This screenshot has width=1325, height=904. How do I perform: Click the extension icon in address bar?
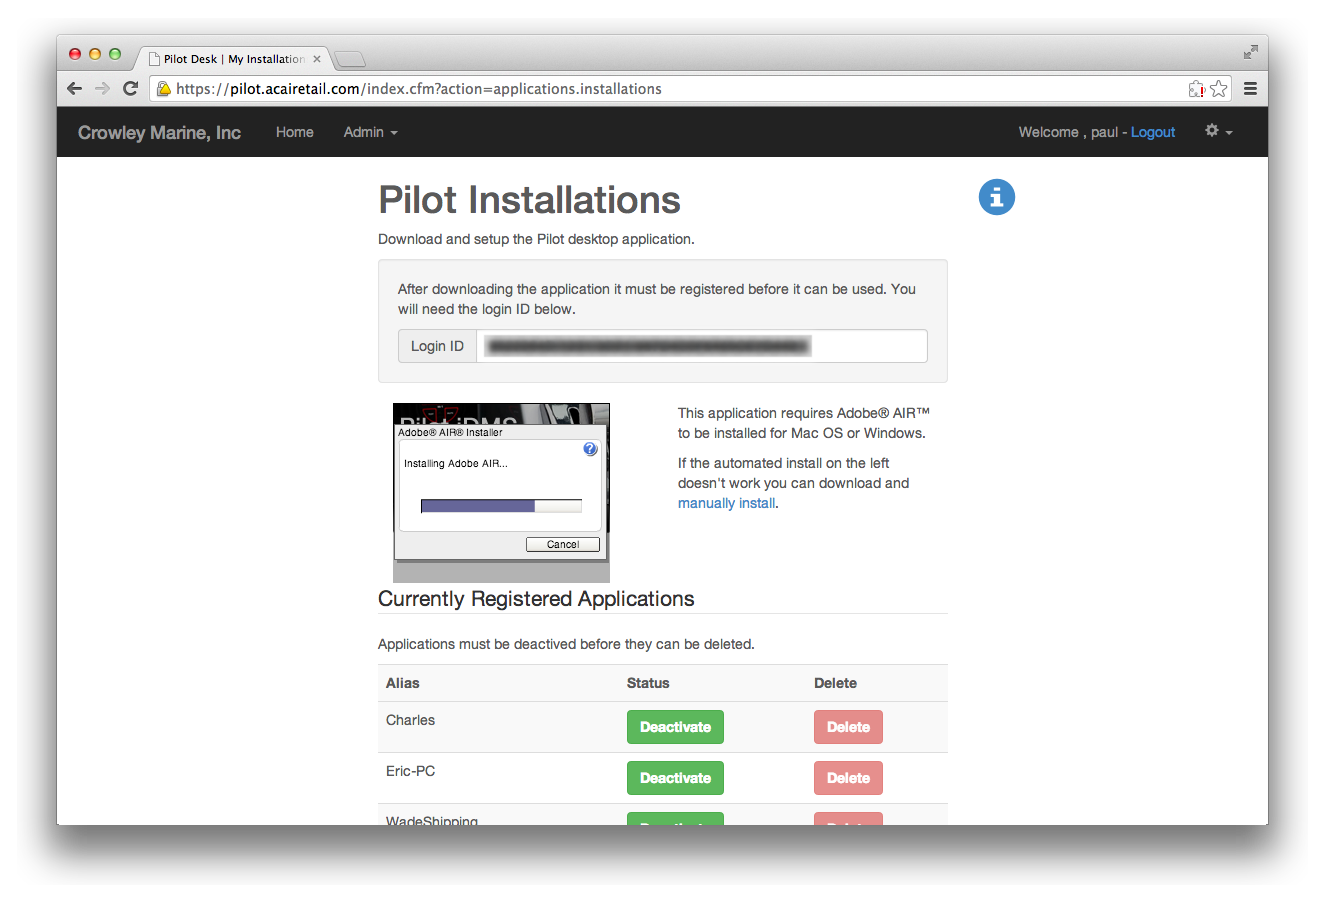[x=1196, y=89]
